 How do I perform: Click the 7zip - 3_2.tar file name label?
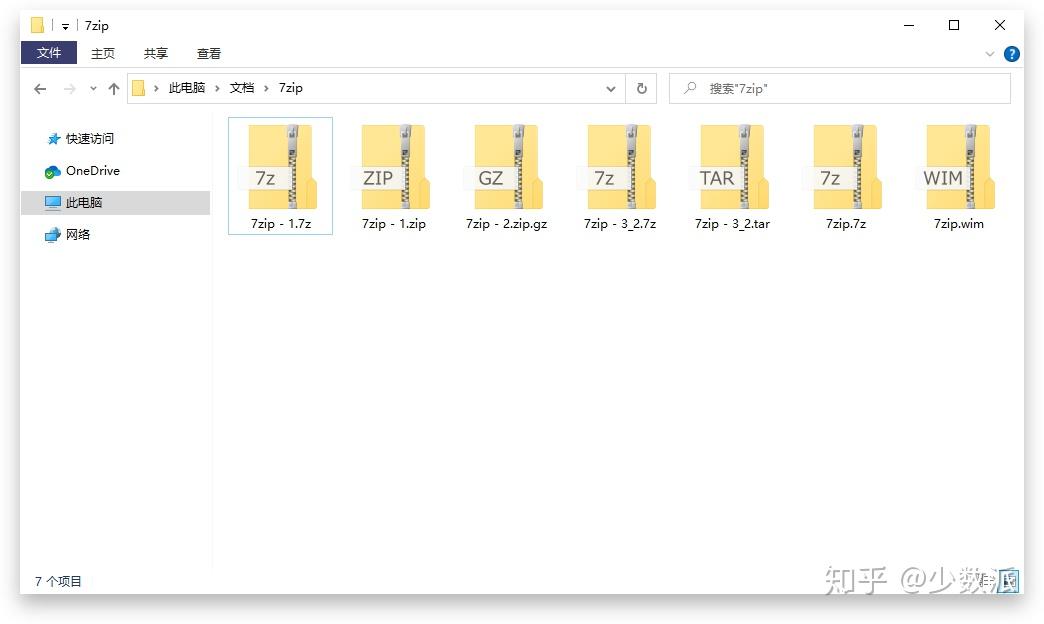(x=732, y=224)
